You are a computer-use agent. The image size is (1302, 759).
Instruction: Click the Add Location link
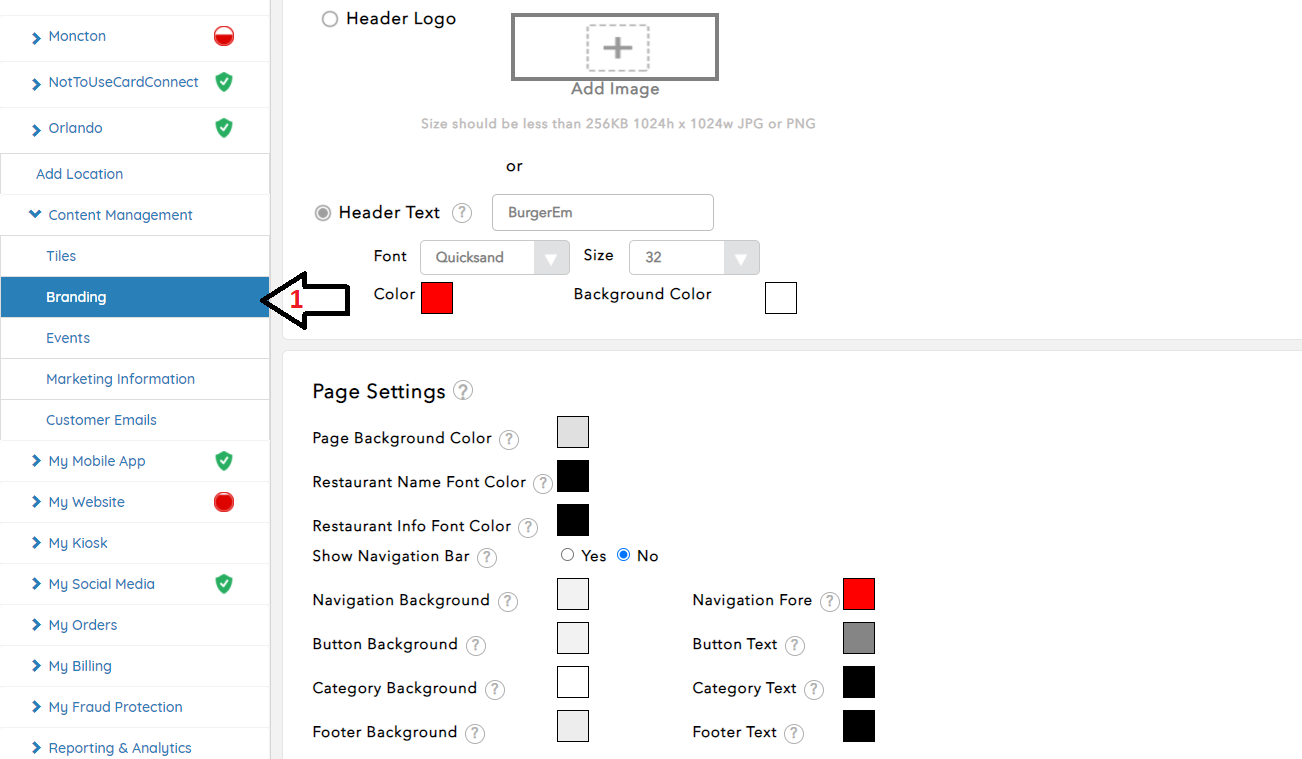tap(80, 174)
